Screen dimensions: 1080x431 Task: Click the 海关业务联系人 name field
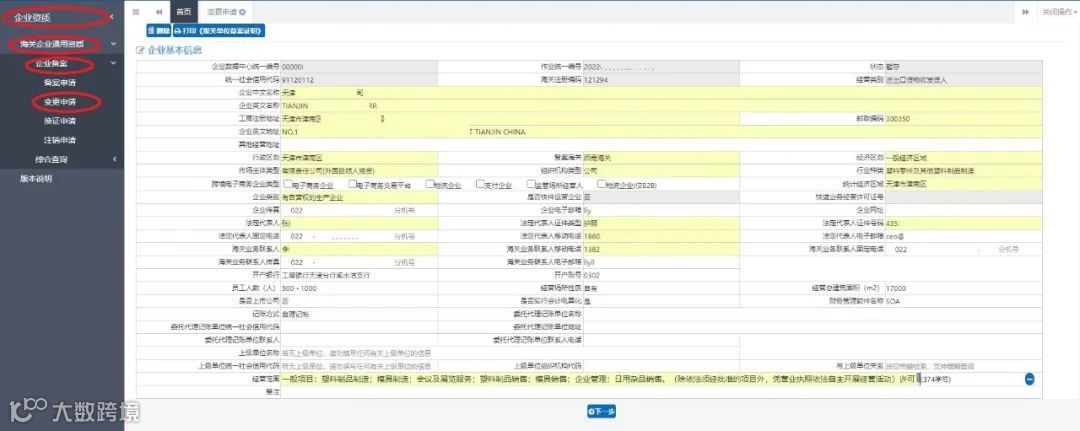coord(359,249)
